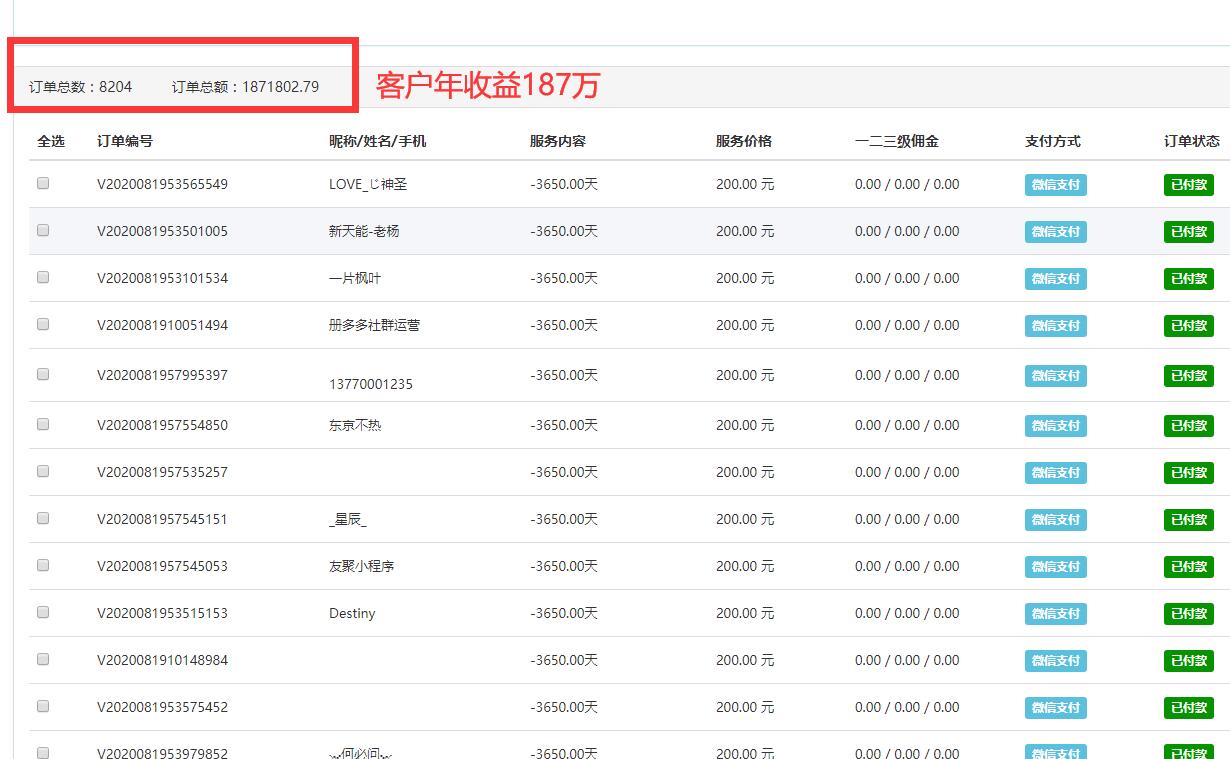Click the 微信支付 badge on the first order row
The width and height of the screenshot is (1230, 759).
click(1055, 185)
